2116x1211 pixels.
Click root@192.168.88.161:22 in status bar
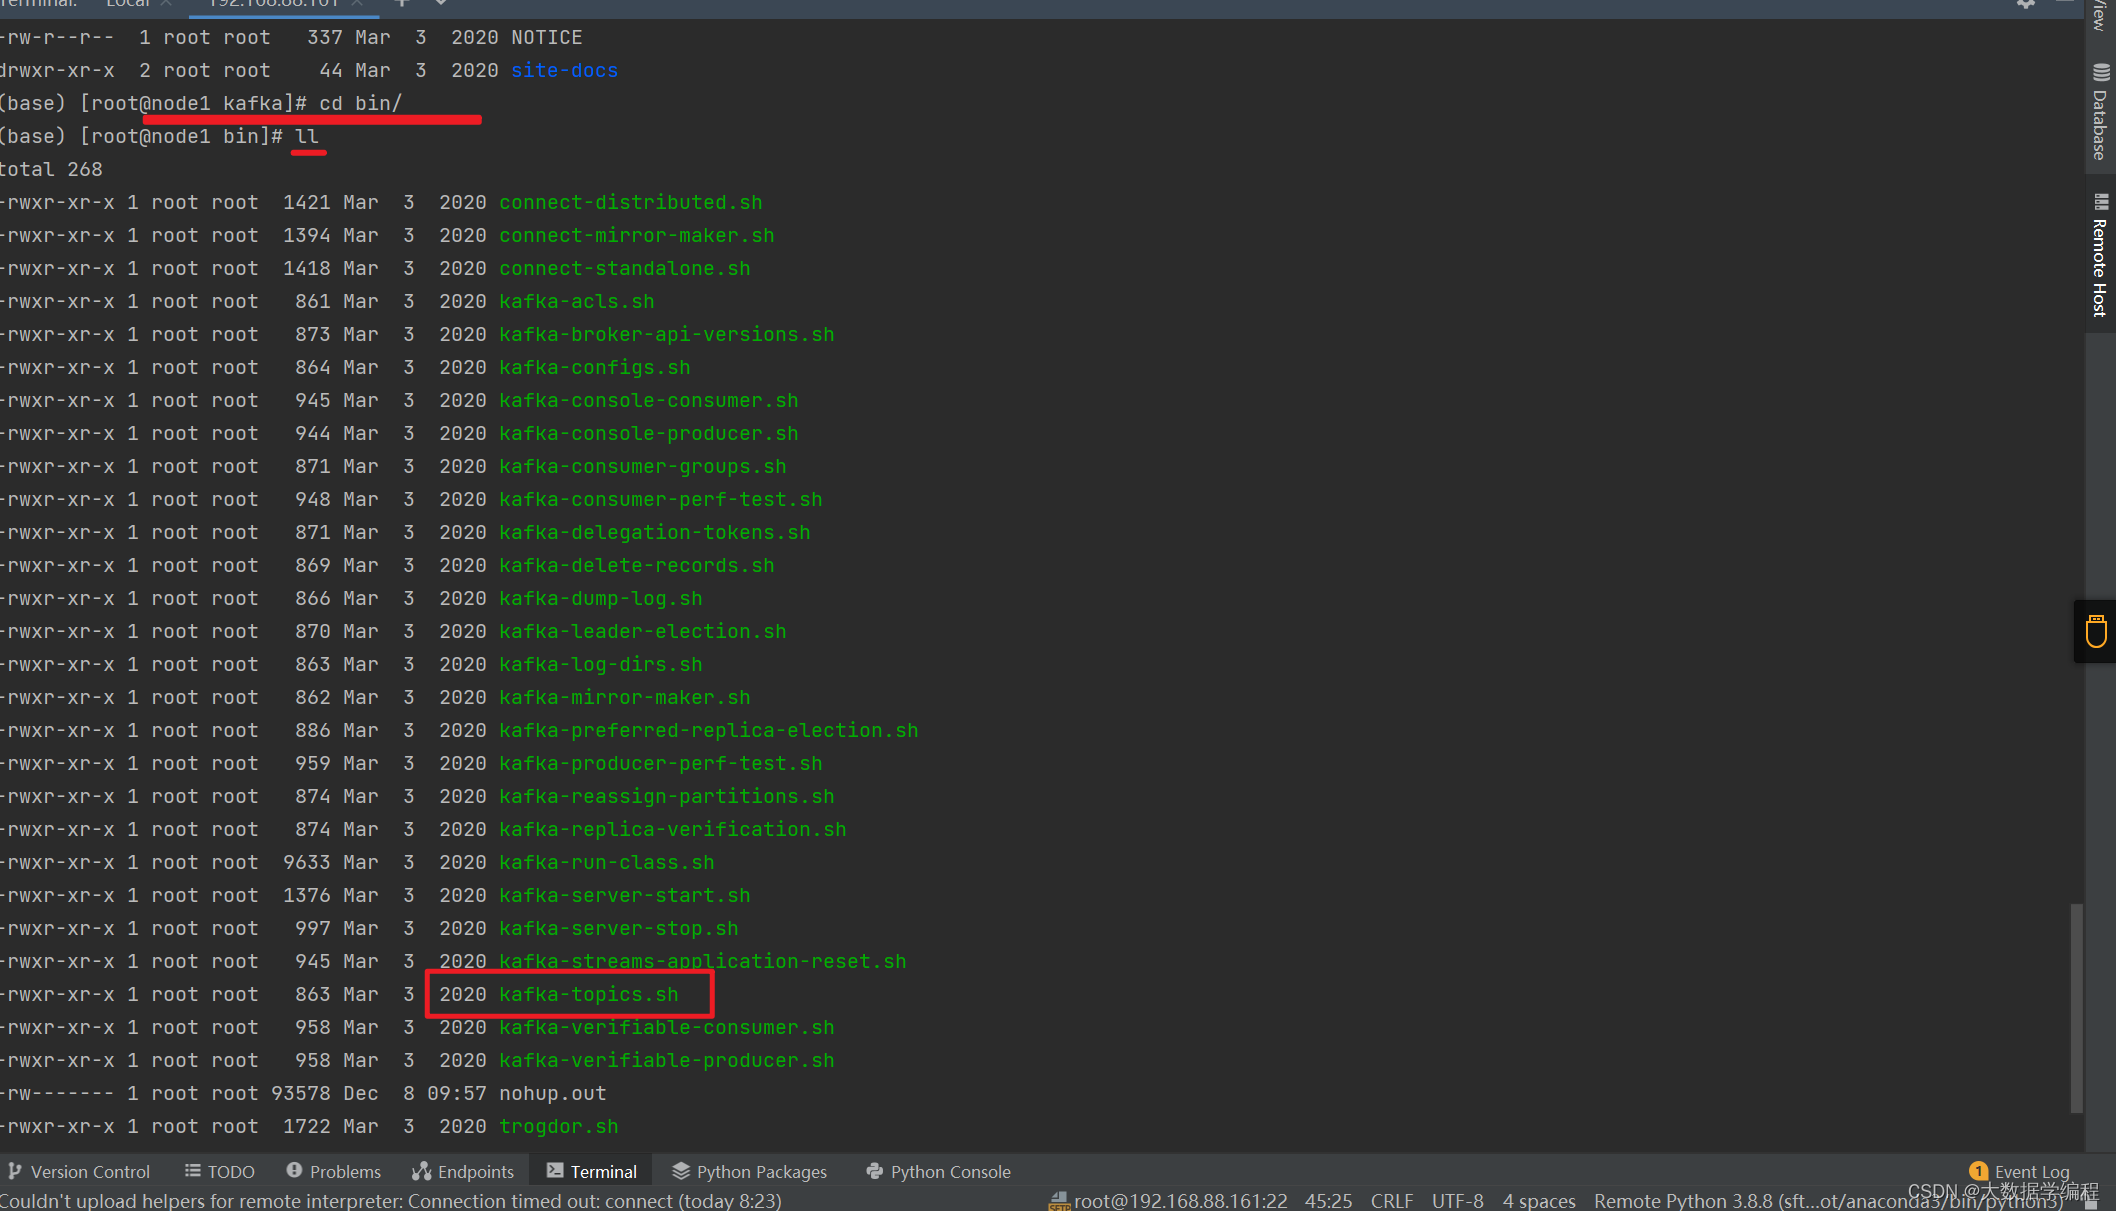(1180, 1200)
